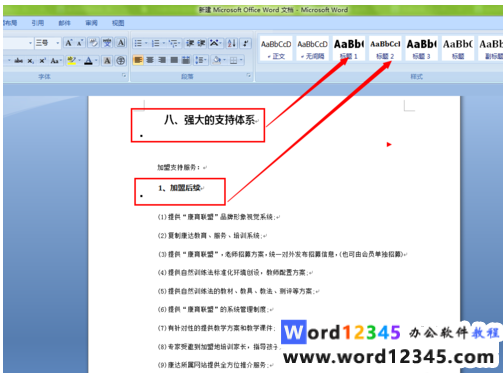The image size is (504, 373).
Task: Click the Borders grid icon
Action: click(x=233, y=60)
